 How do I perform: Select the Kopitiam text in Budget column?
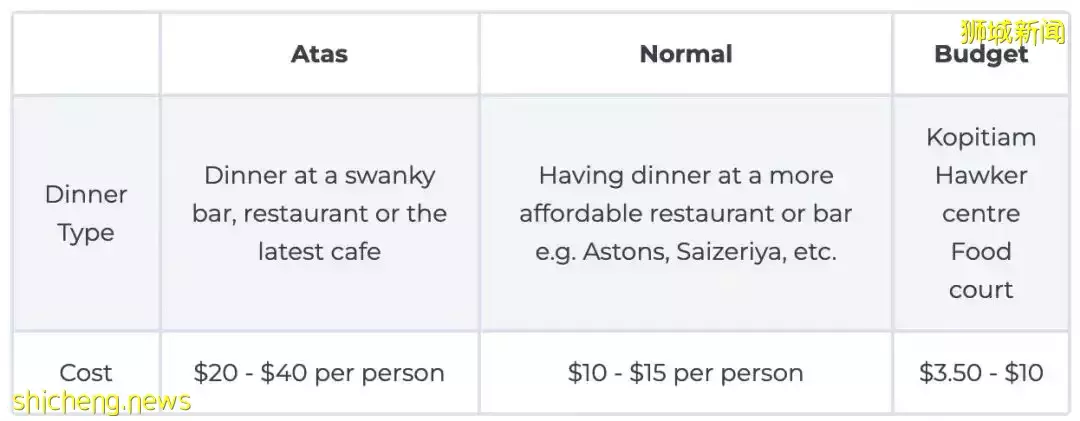(980, 137)
